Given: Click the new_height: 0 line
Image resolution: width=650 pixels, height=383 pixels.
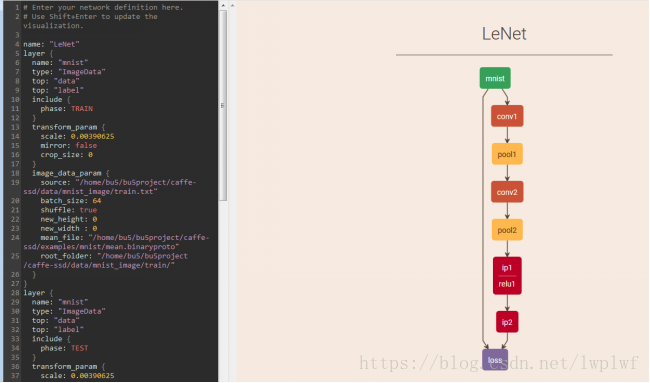Looking at the screenshot, I should coord(68,219).
